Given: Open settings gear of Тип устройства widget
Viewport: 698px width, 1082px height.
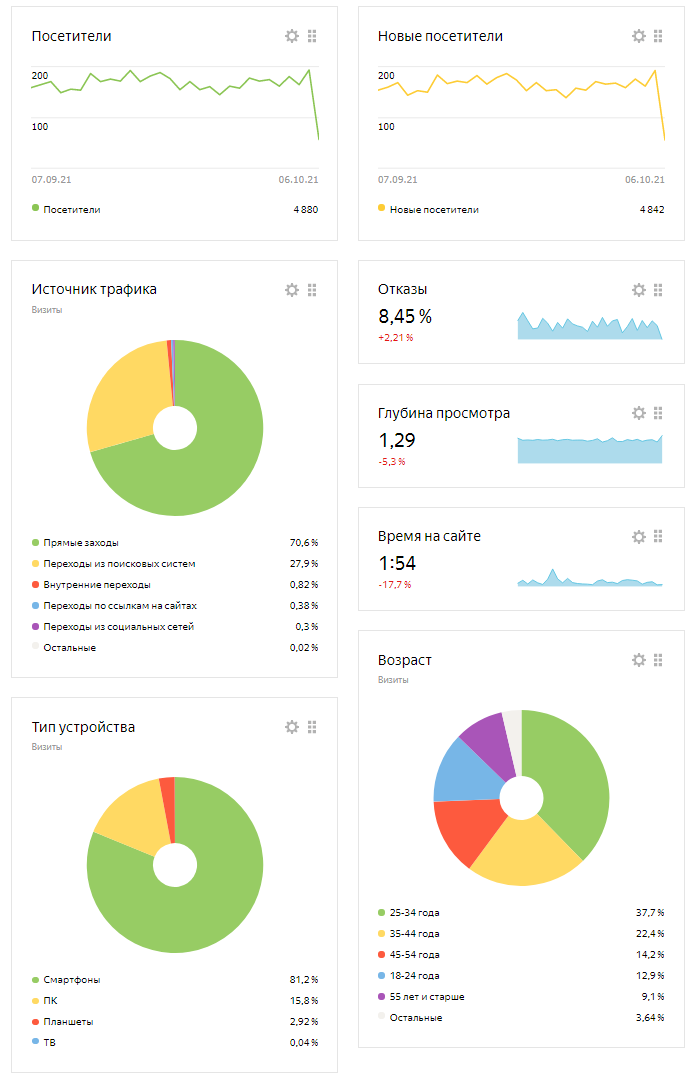Looking at the screenshot, I should tap(292, 727).
